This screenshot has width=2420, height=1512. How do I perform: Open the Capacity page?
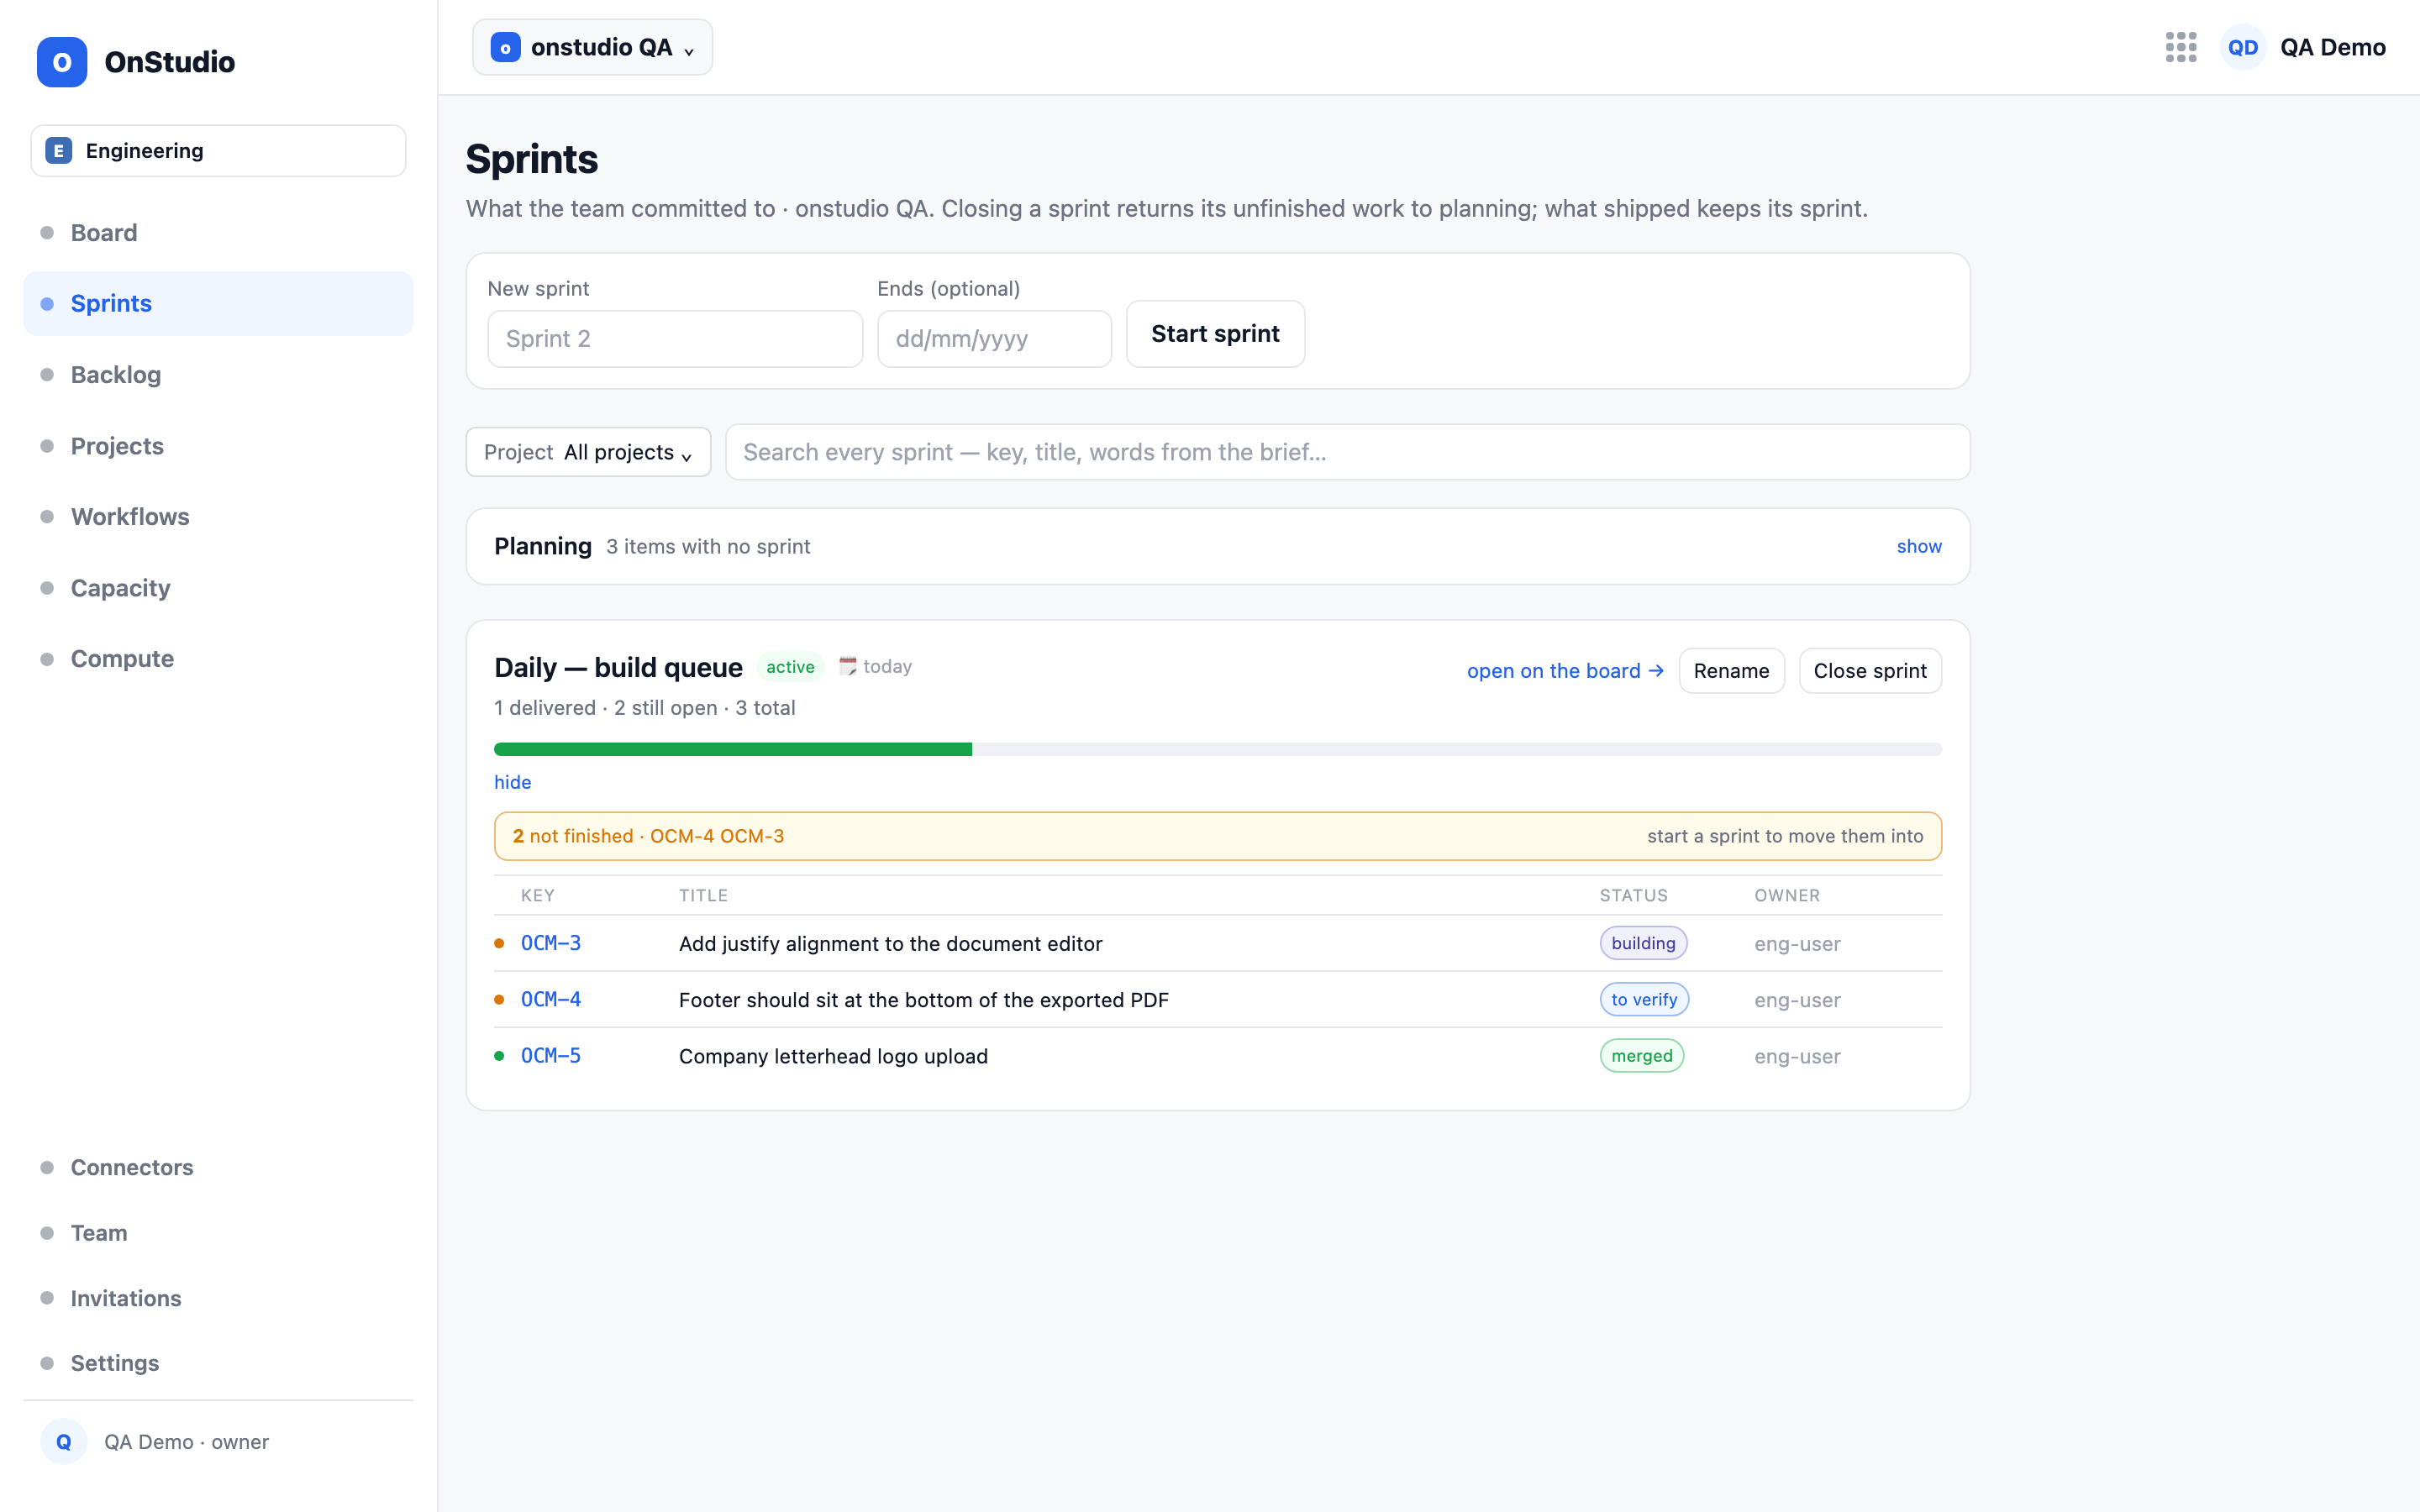tap(218, 588)
